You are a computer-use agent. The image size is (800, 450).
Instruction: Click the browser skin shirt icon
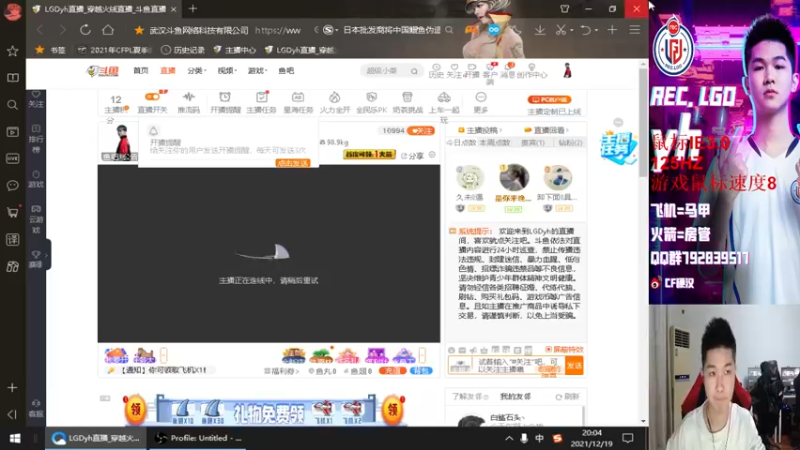pos(564,9)
